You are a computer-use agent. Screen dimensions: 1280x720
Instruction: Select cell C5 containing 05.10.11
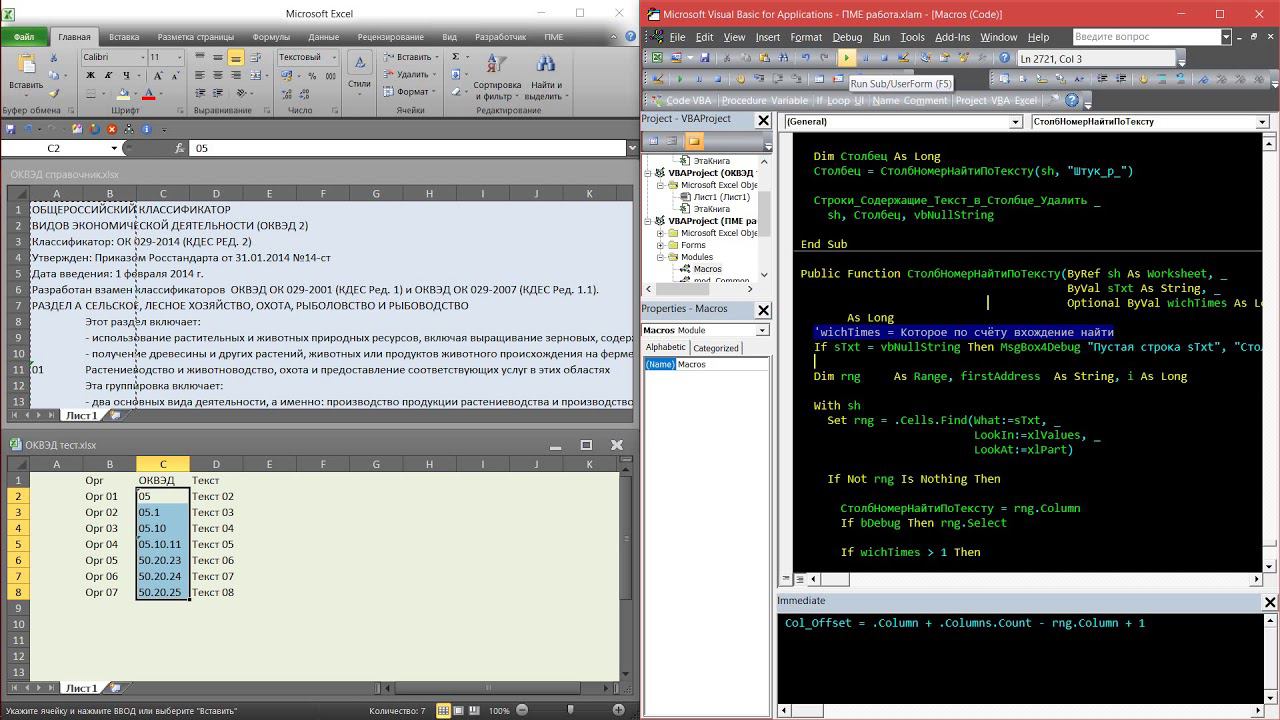click(162, 544)
